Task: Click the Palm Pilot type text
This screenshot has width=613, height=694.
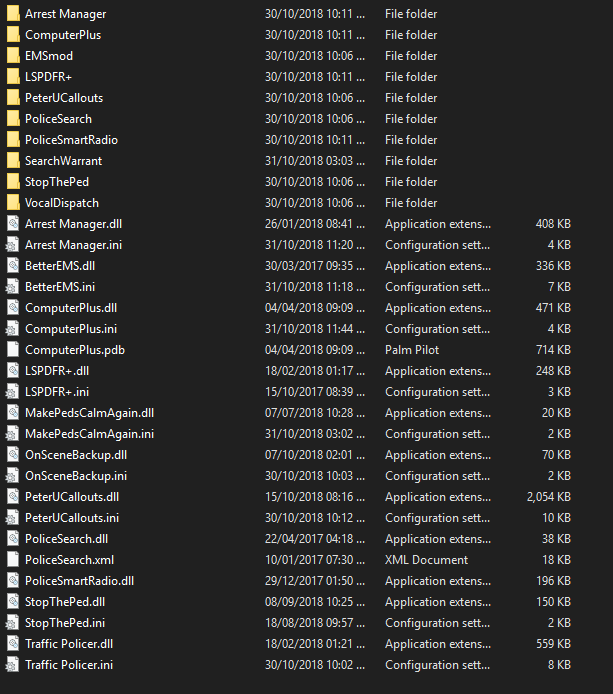Action: pyautogui.click(x=412, y=350)
